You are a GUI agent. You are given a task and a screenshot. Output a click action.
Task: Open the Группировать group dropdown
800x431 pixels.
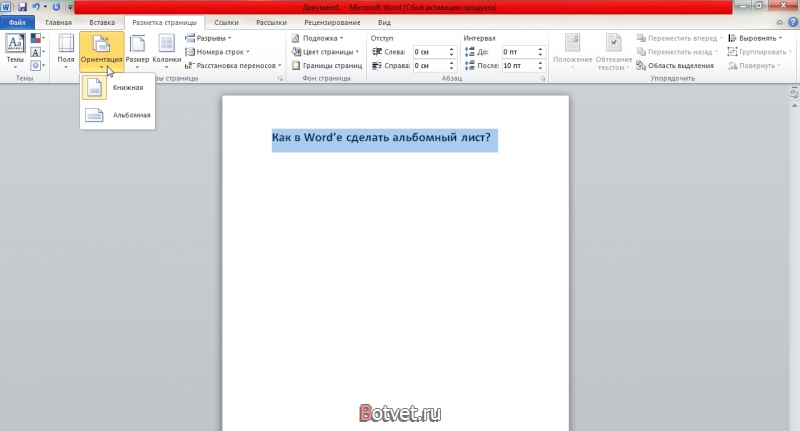click(x=759, y=52)
